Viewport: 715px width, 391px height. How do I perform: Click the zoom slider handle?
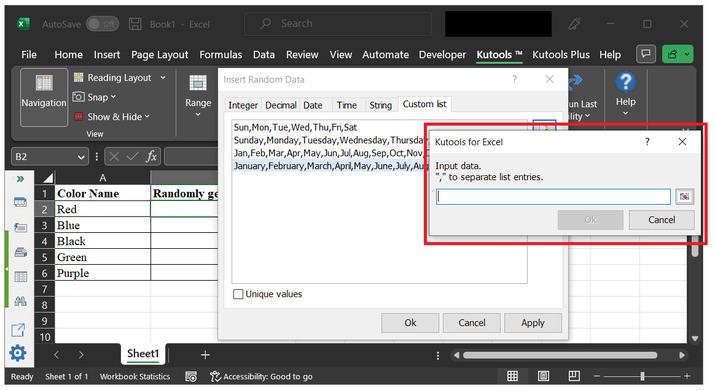click(x=642, y=376)
